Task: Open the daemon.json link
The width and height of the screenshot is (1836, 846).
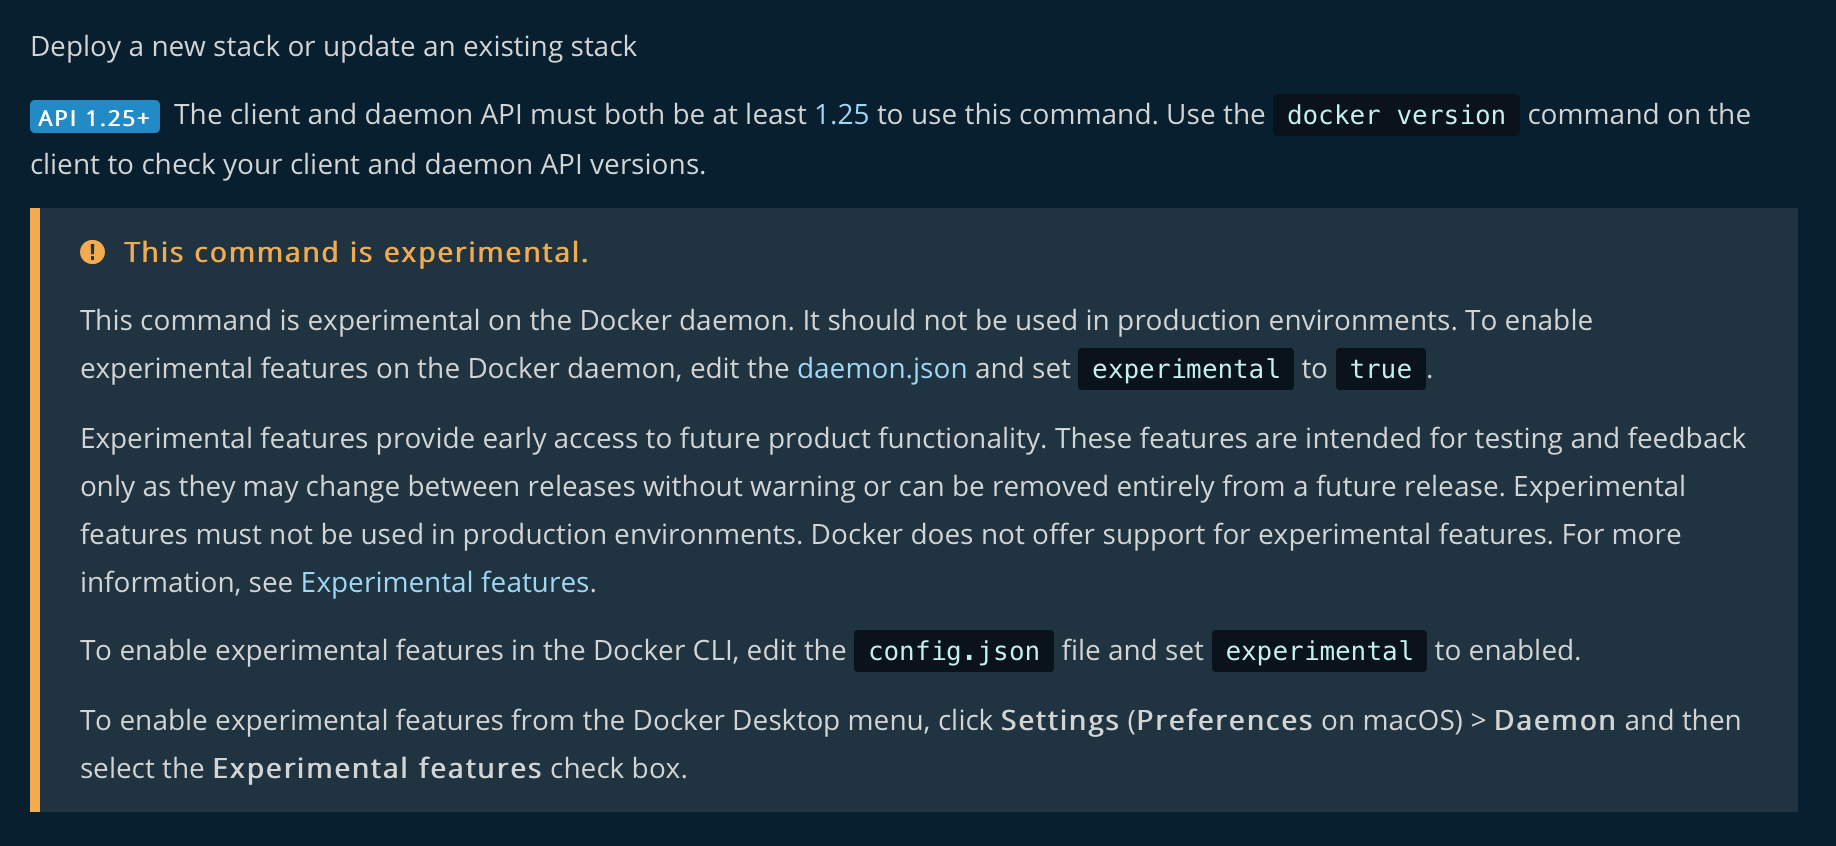Action: point(882,369)
